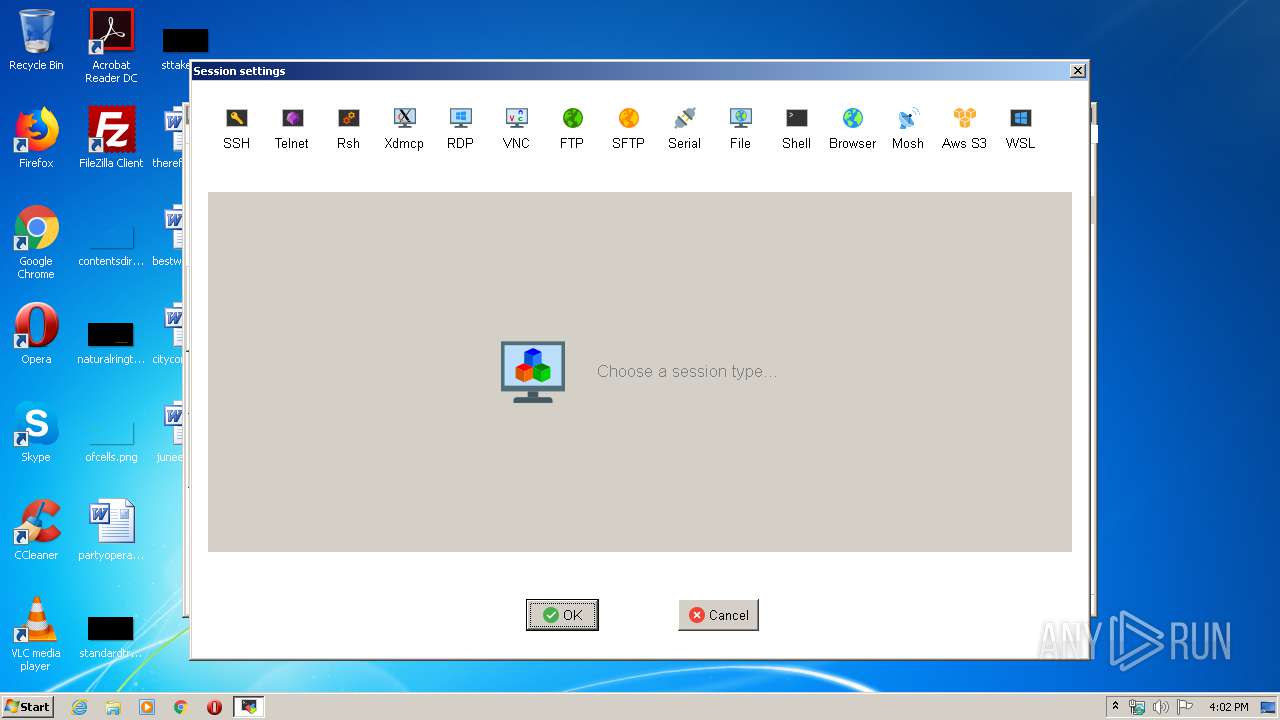Open the volume control in tray
Screen dimensions: 1280x720
[1161, 707]
